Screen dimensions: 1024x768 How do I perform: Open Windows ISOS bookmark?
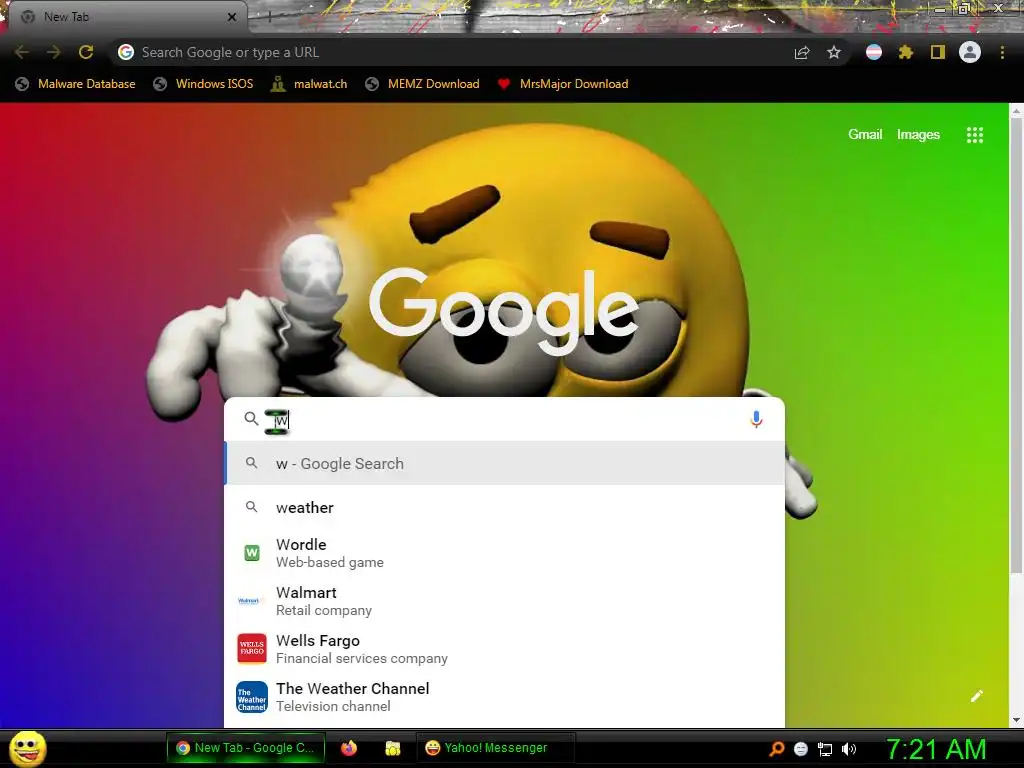coord(203,84)
